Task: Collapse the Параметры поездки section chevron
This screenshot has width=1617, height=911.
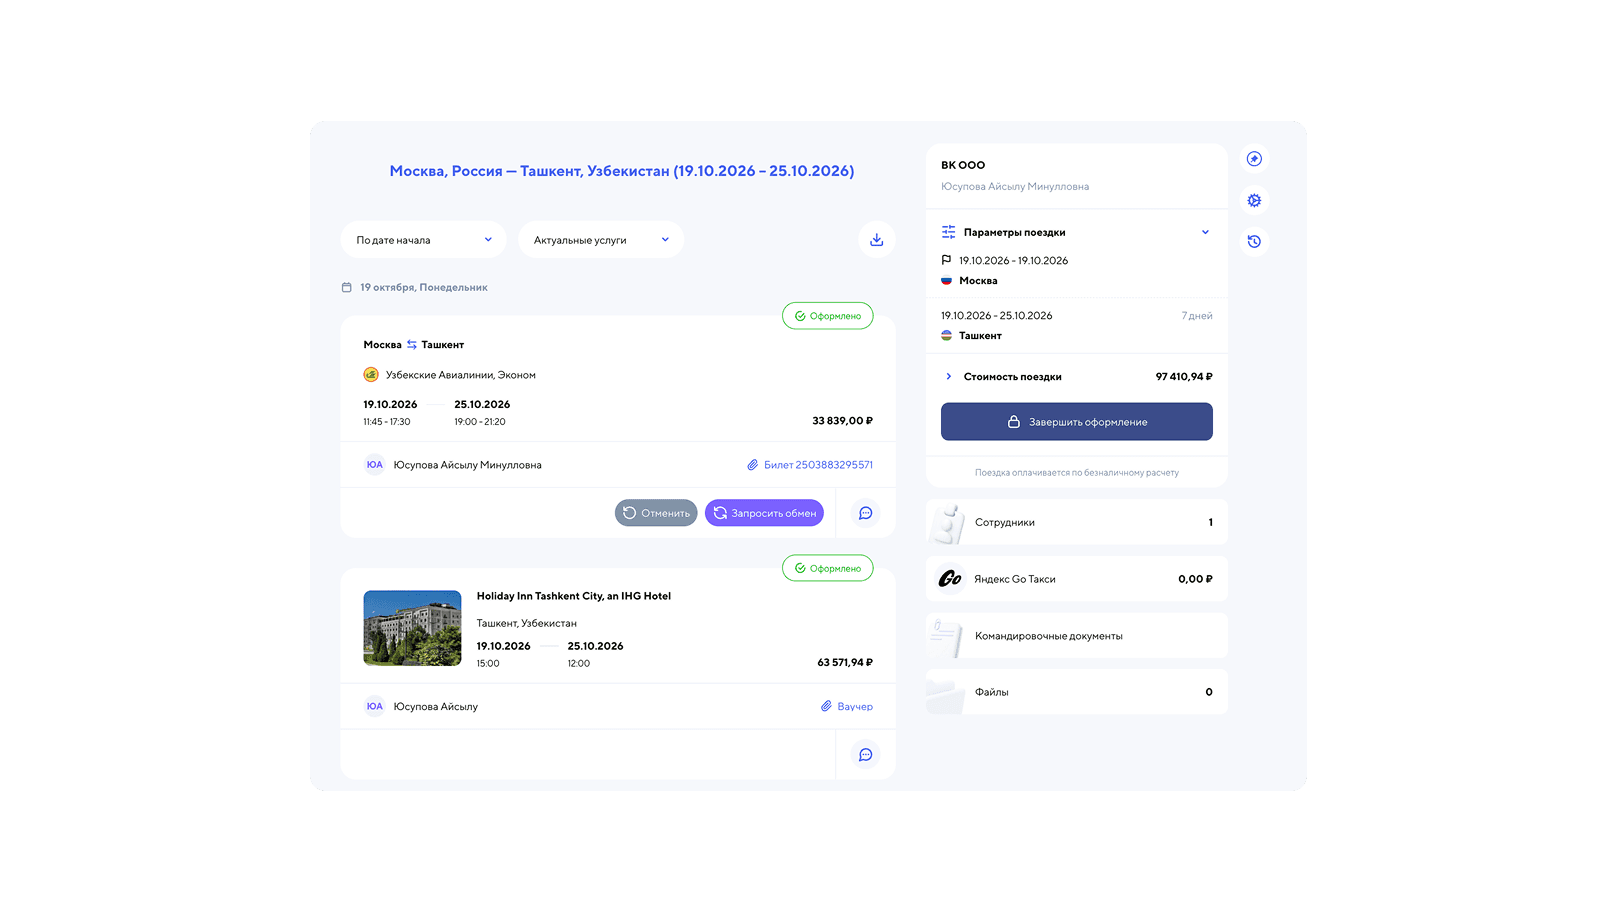Action: [1205, 232]
